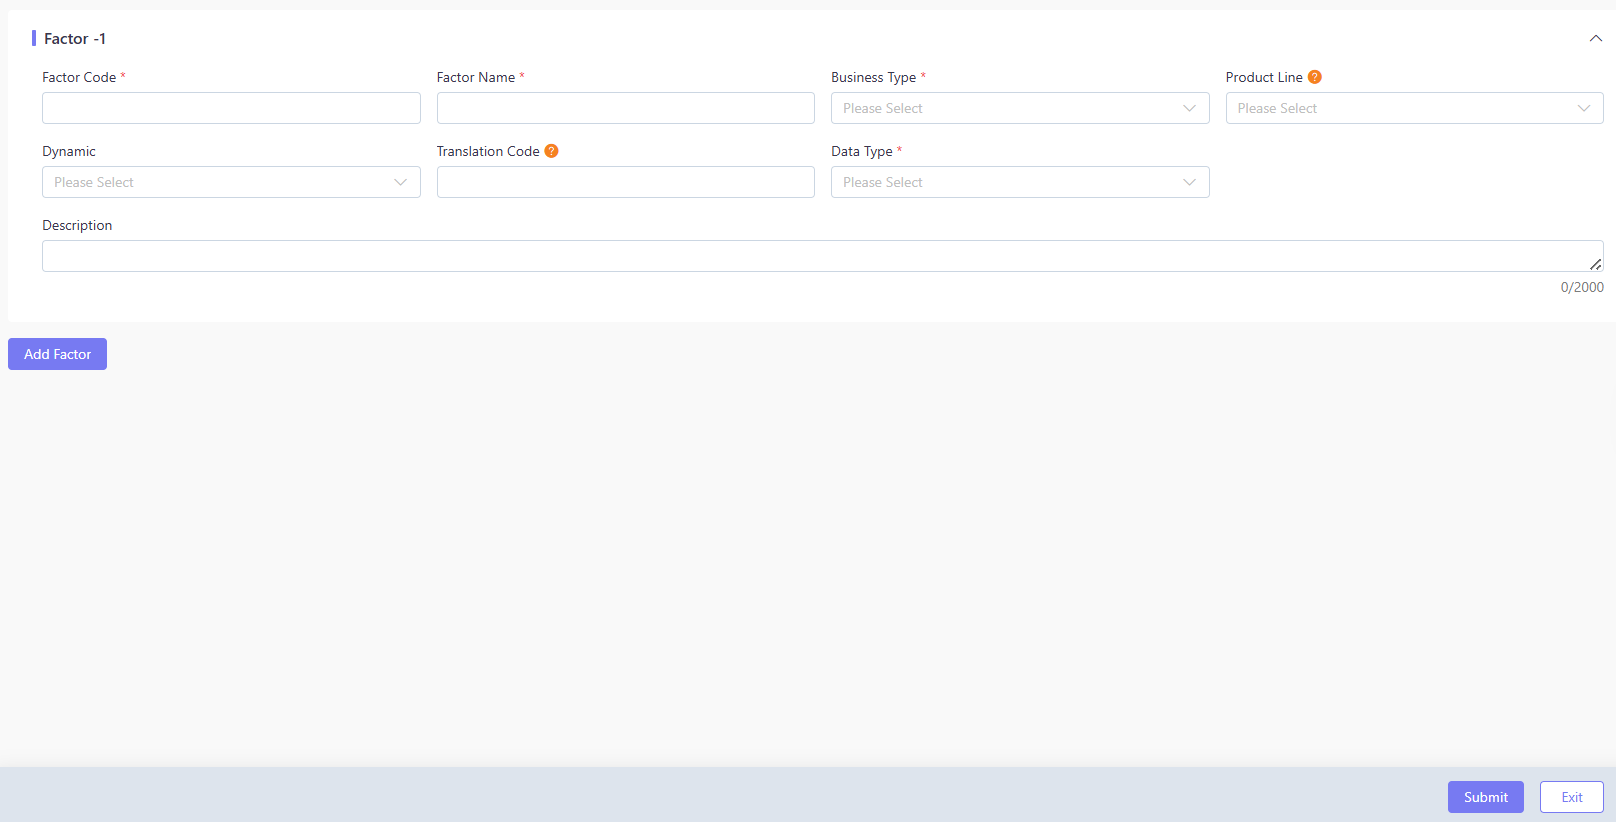Collapse the Factor -1 section chevron
Viewport: 1616px width, 822px height.
click(x=1595, y=38)
